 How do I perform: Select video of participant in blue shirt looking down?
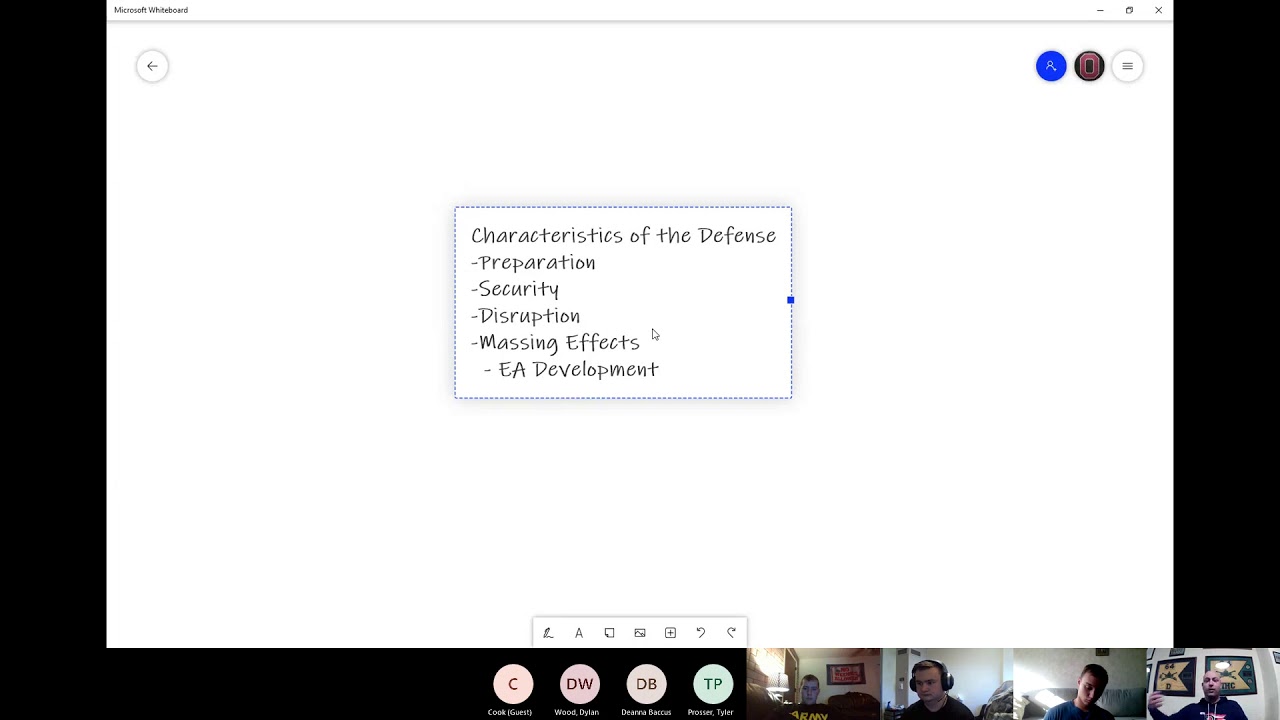1080,684
